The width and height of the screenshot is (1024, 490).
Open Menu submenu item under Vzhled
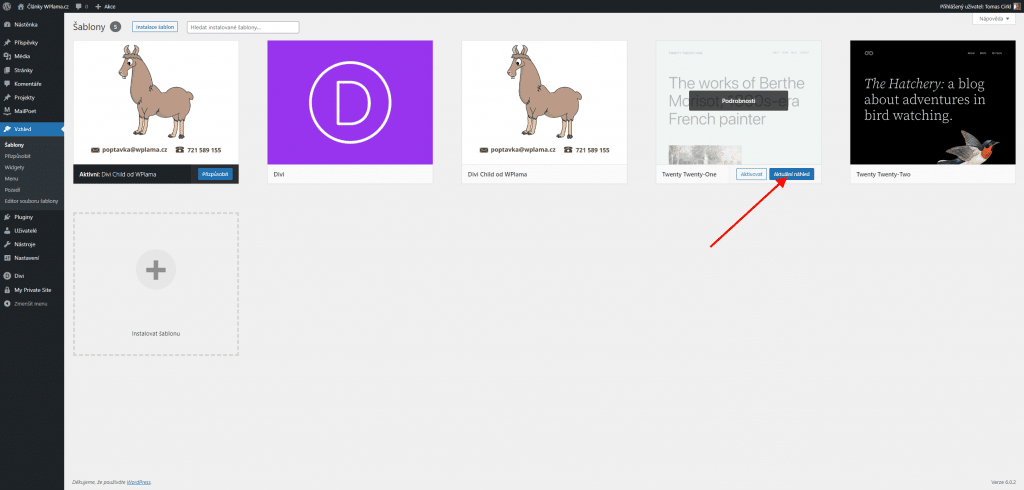11,178
